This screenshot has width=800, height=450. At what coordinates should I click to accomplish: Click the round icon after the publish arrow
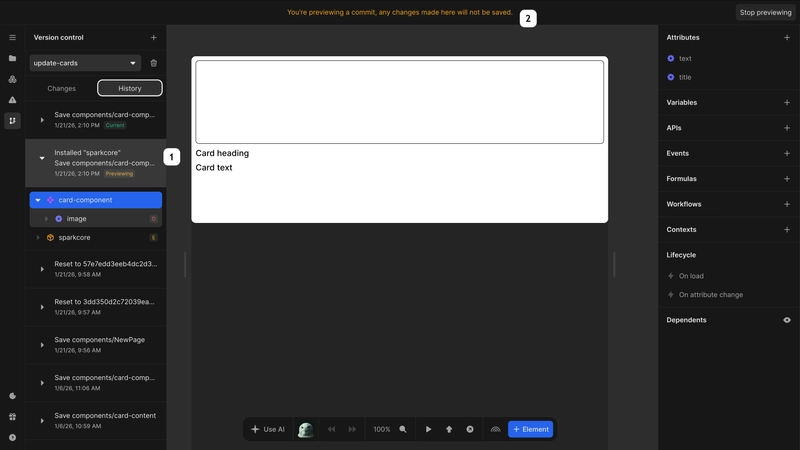pyautogui.click(x=470, y=430)
